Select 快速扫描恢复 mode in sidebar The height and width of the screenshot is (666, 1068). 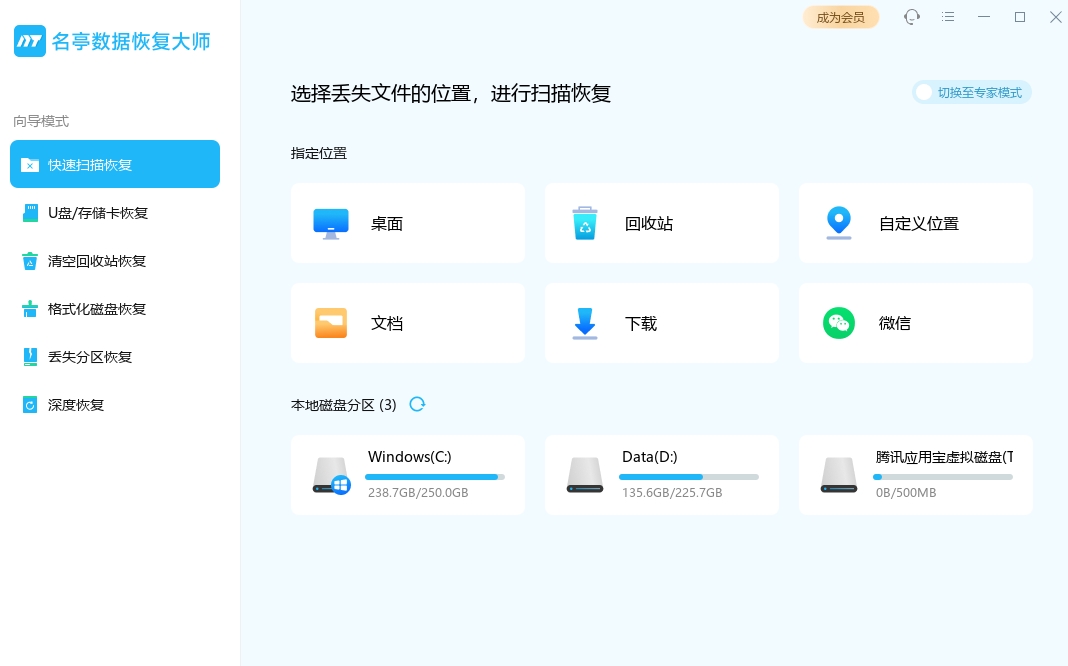tap(114, 164)
